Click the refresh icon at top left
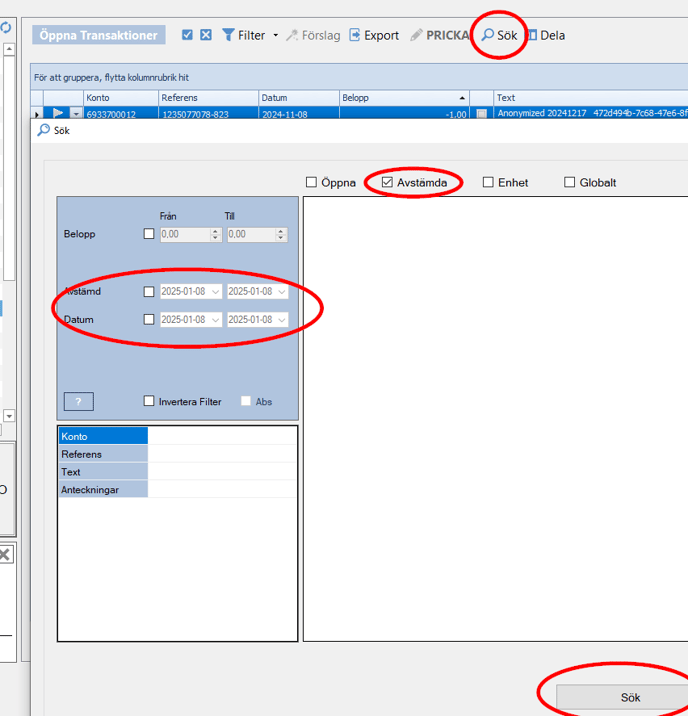This screenshot has height=716, width=688. coord(5,28)
